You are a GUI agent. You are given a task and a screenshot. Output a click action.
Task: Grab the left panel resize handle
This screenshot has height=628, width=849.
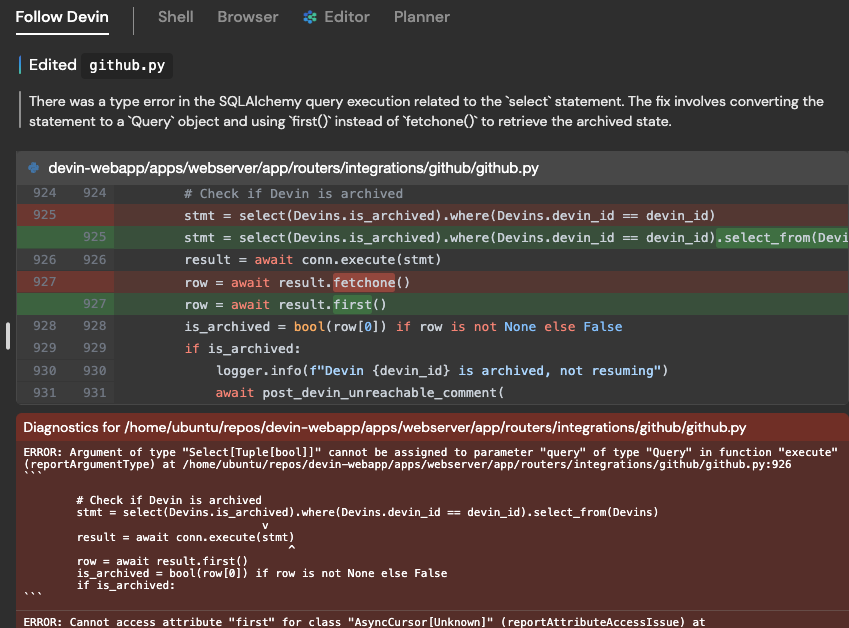pos(8,336)
